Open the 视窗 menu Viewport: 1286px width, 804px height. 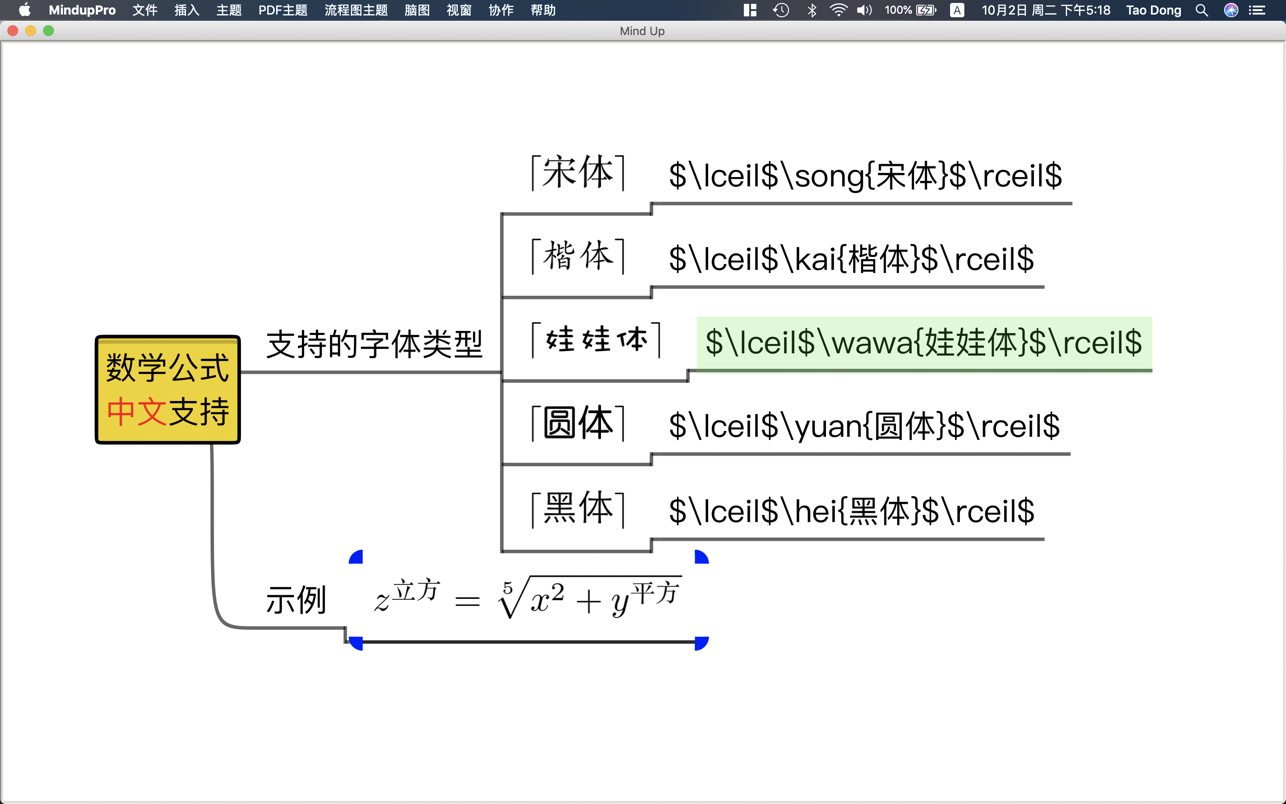[x=459, y=10]
